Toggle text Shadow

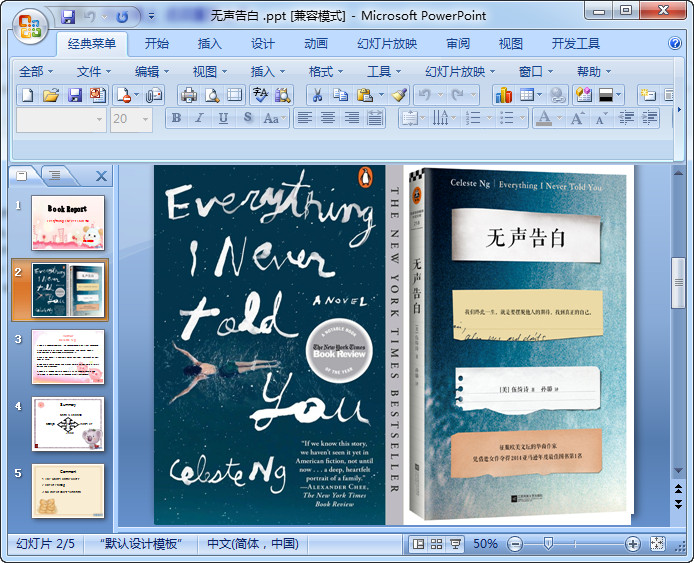[247, 118]
